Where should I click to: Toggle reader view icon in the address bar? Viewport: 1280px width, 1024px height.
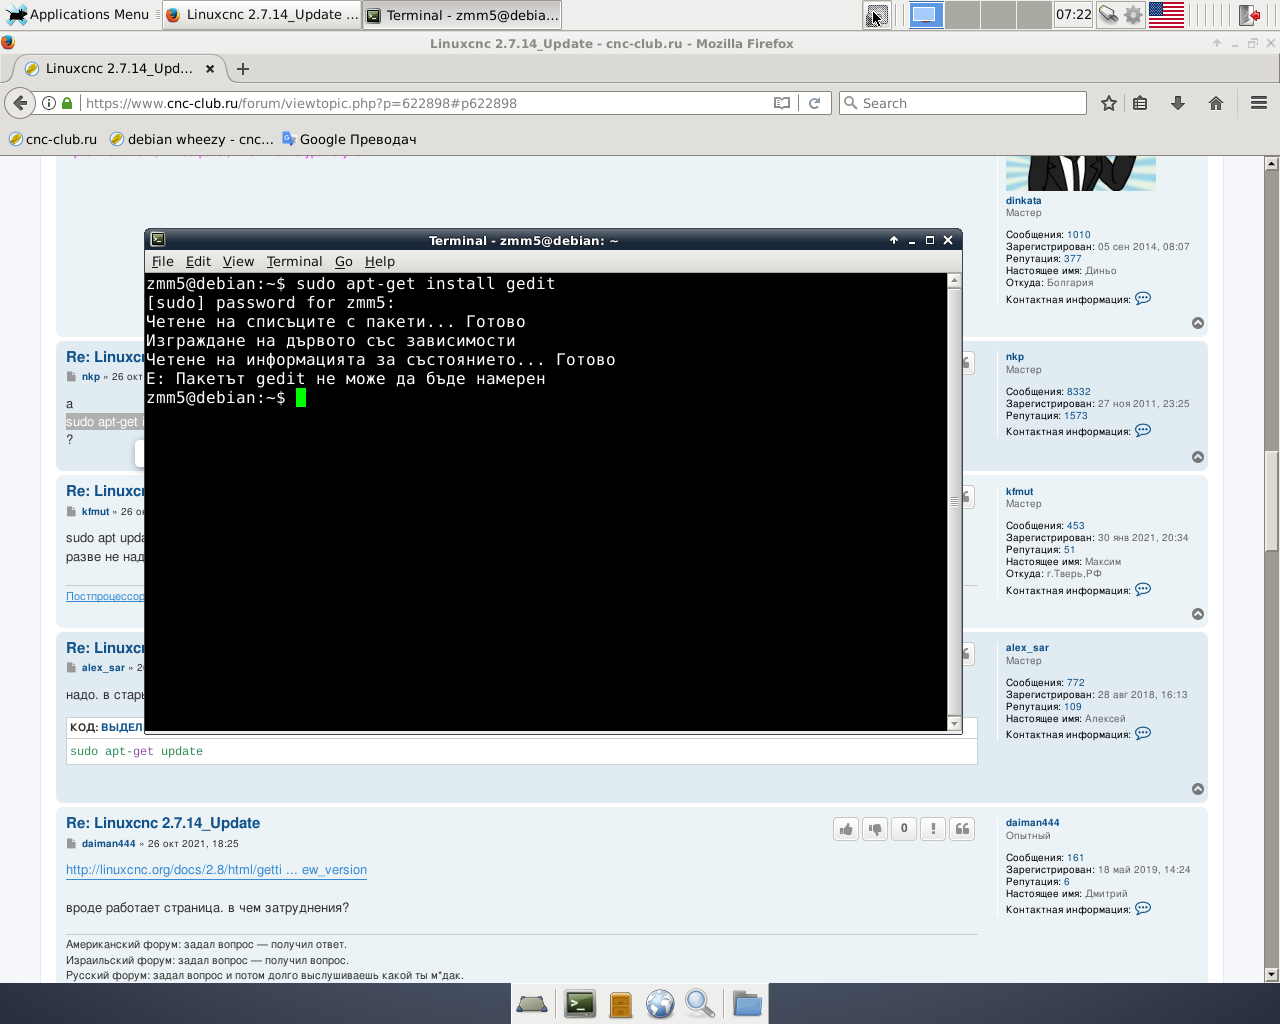coord(782,103)
